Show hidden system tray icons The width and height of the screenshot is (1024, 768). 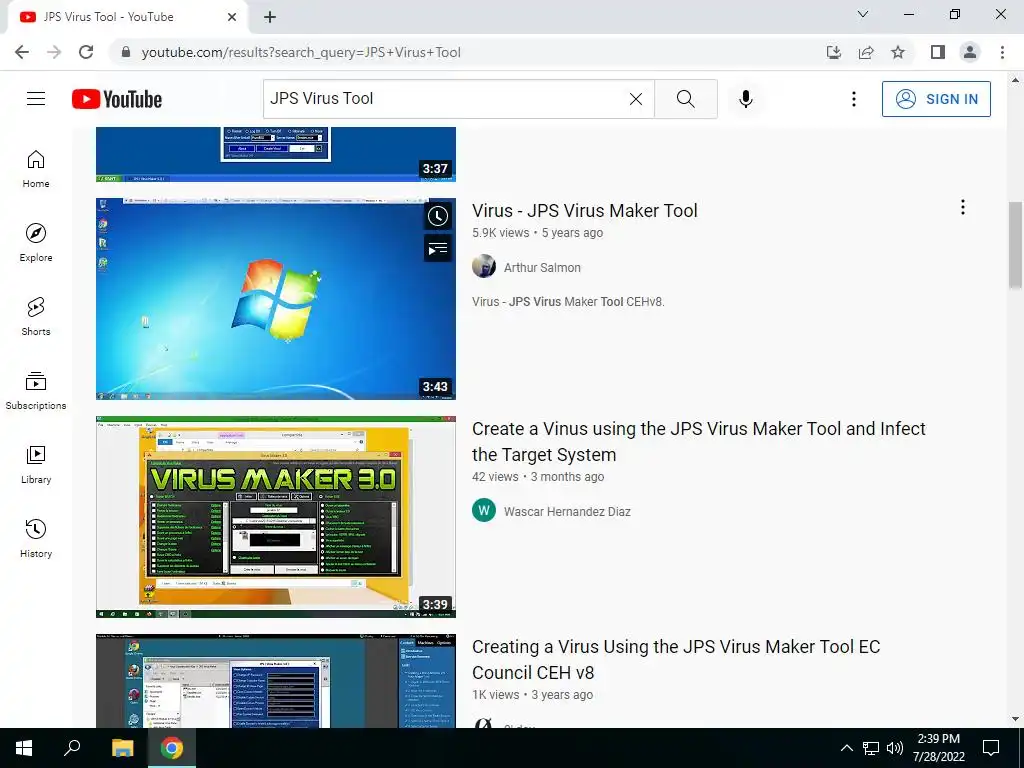[846, 748]
